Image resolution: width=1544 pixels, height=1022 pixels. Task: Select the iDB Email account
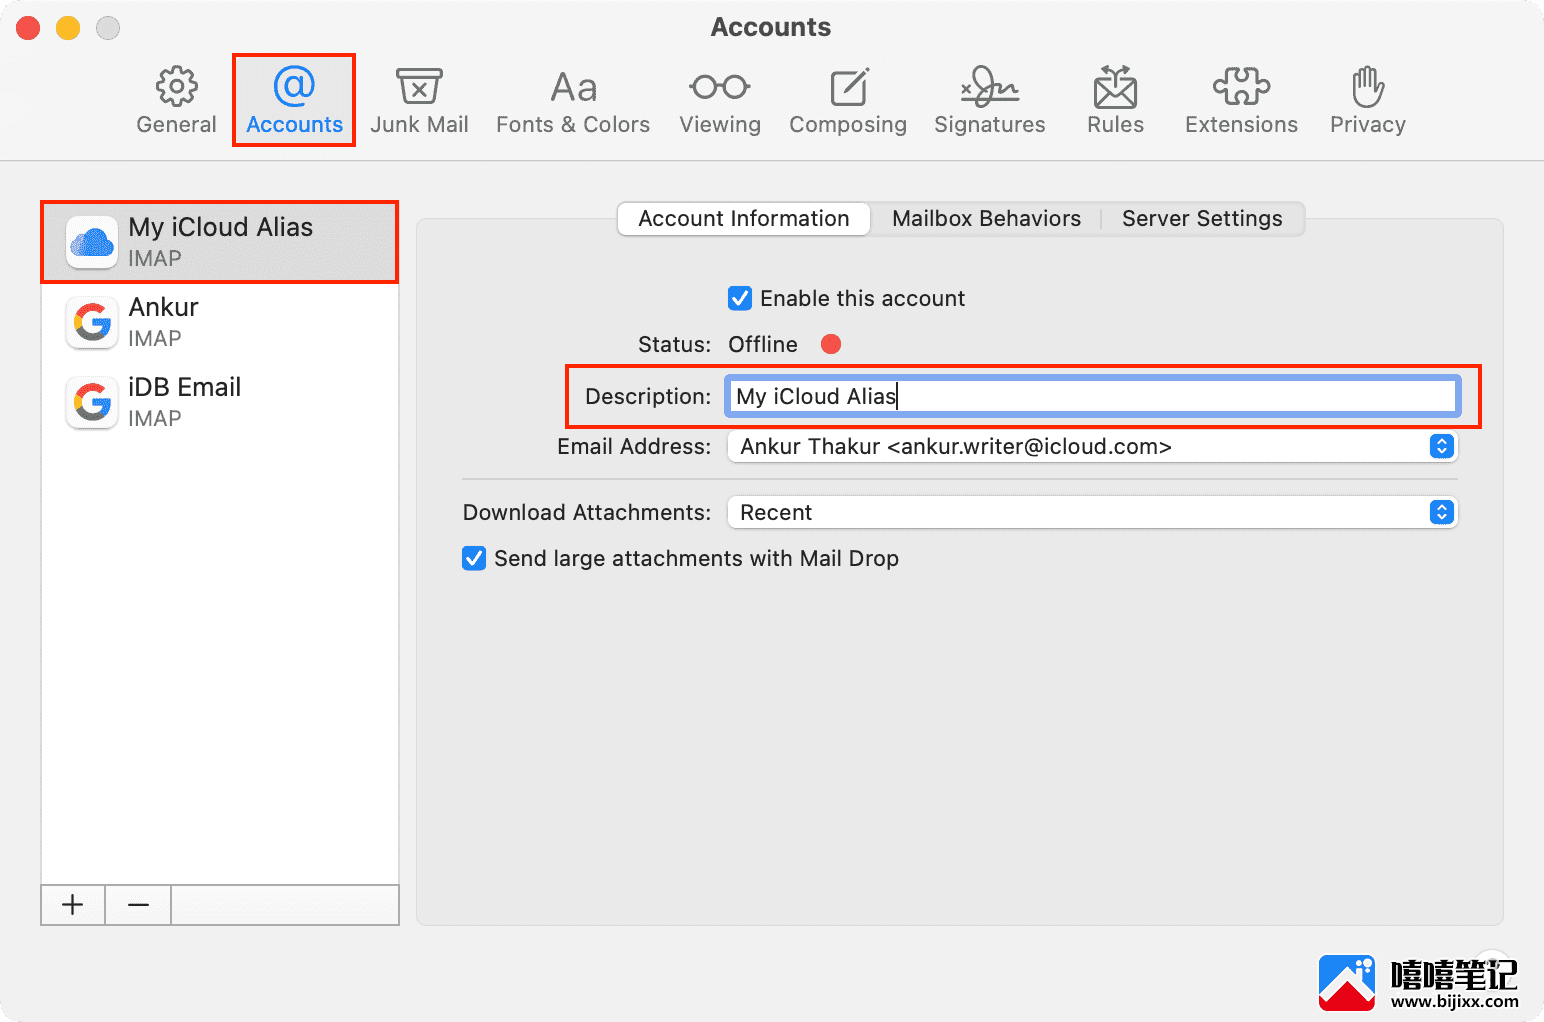tap(220, 402)
